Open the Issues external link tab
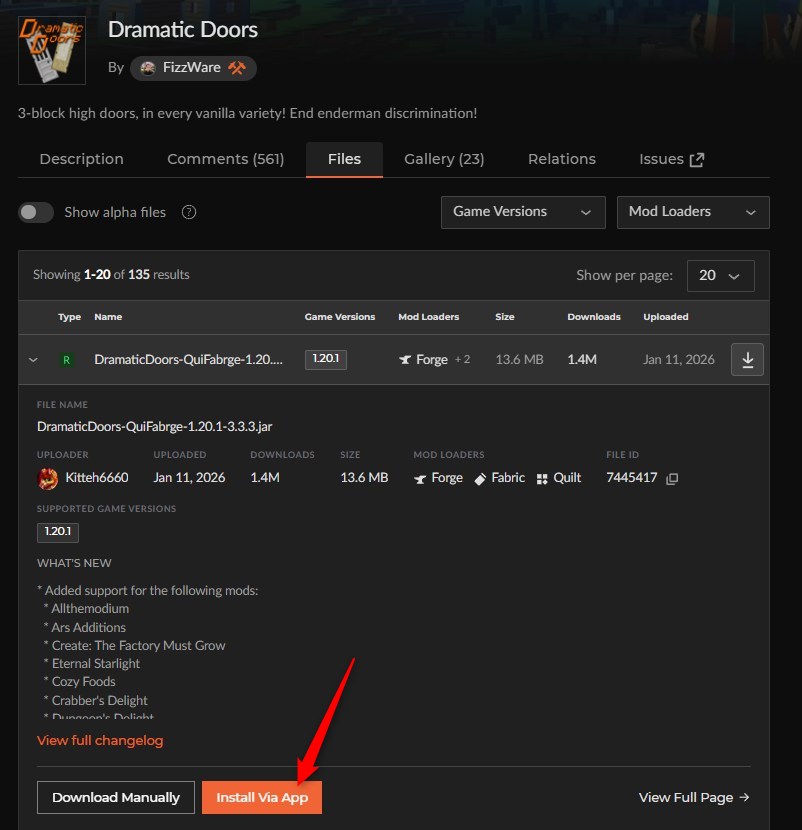802x830 pixels. click(671, 159)
